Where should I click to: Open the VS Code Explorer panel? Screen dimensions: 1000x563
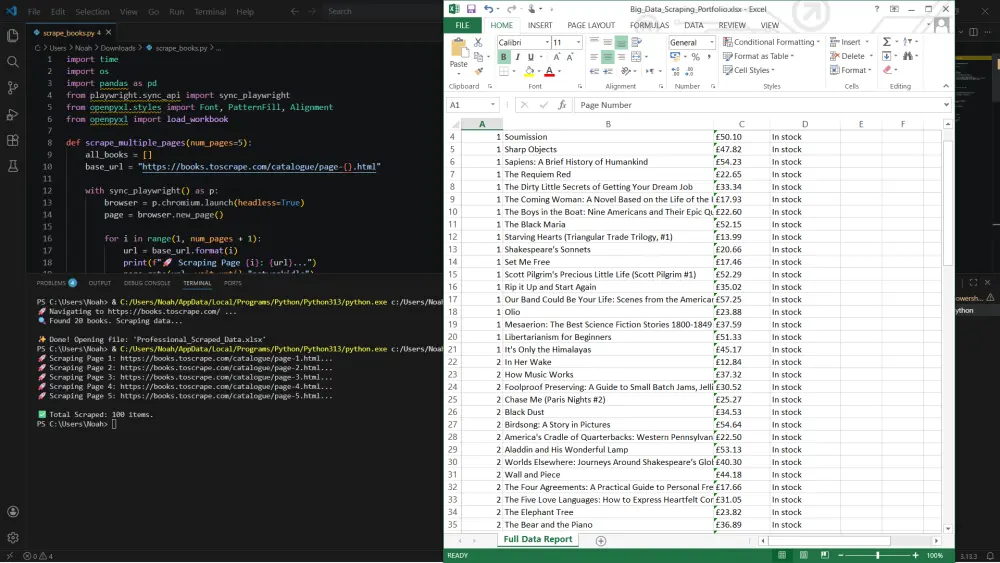[13, 36]
